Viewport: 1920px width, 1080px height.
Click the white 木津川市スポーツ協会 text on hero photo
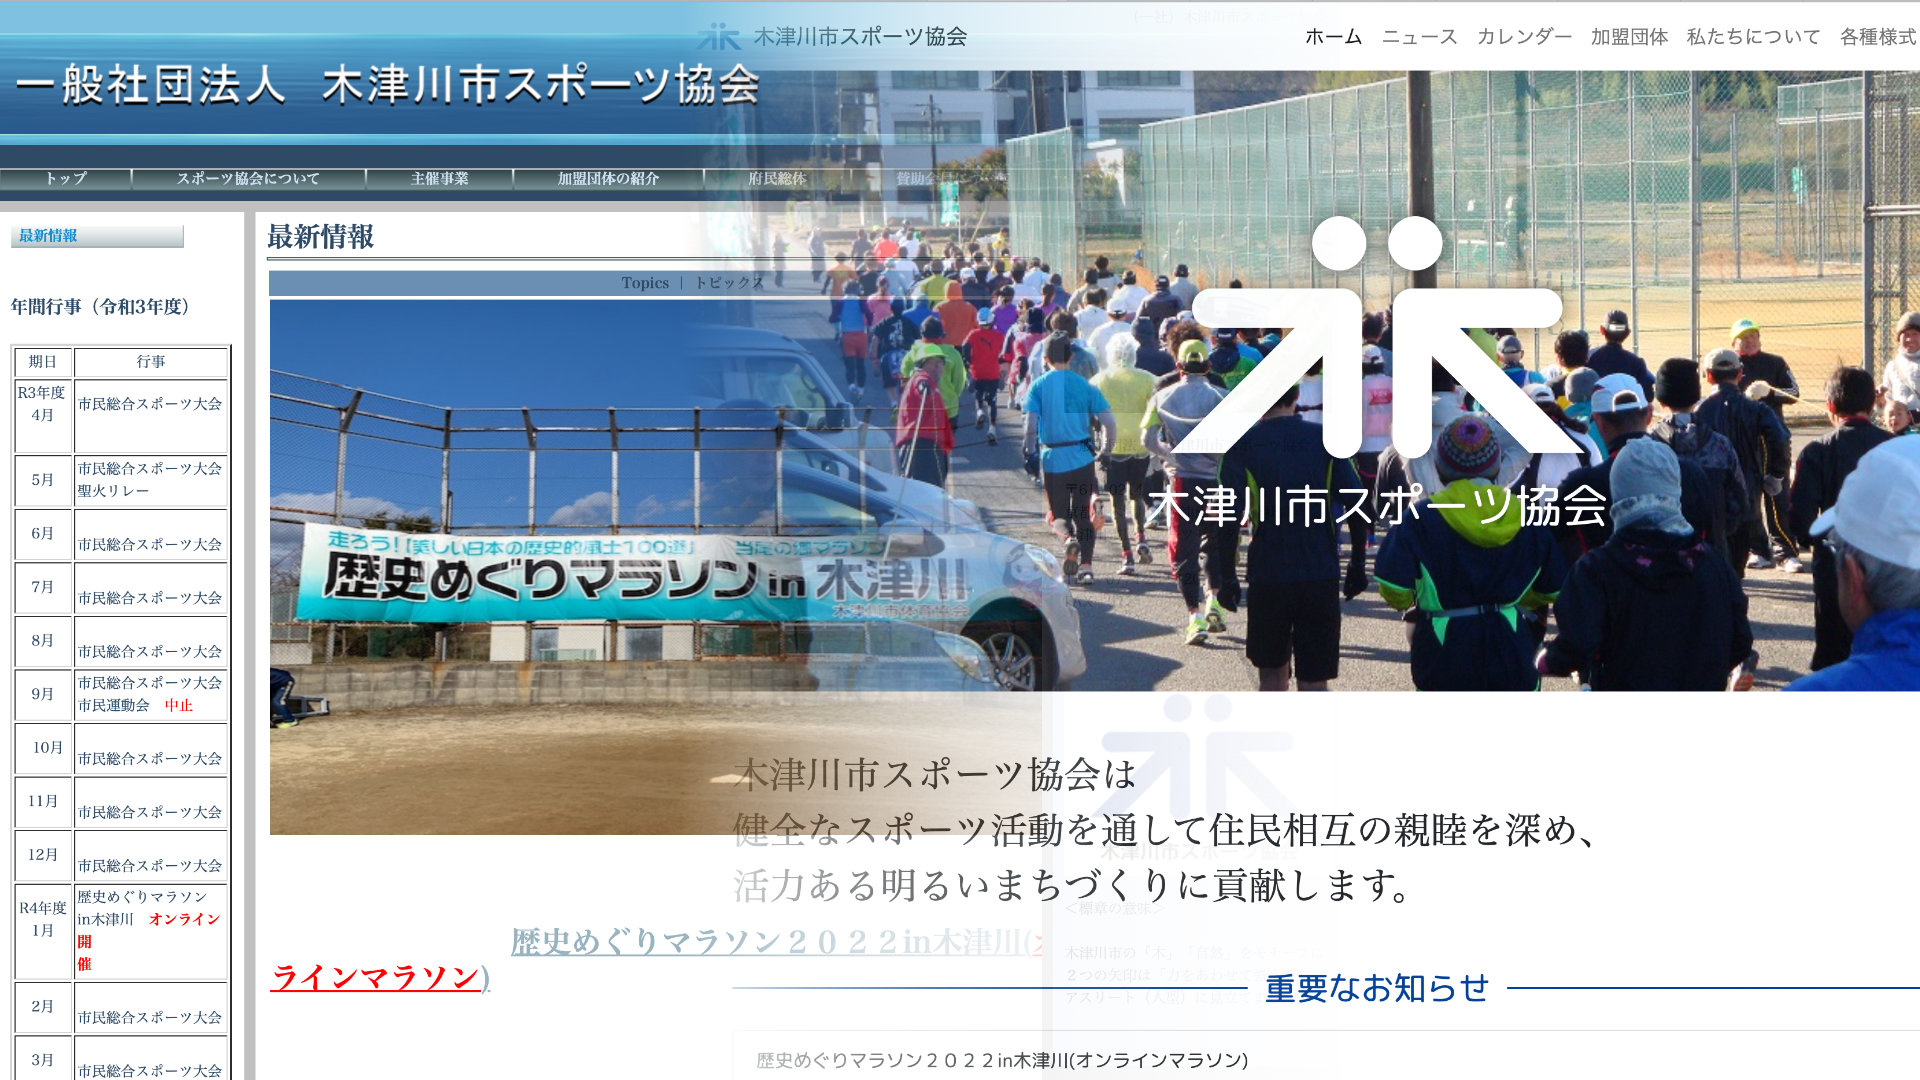(1377, 507)
